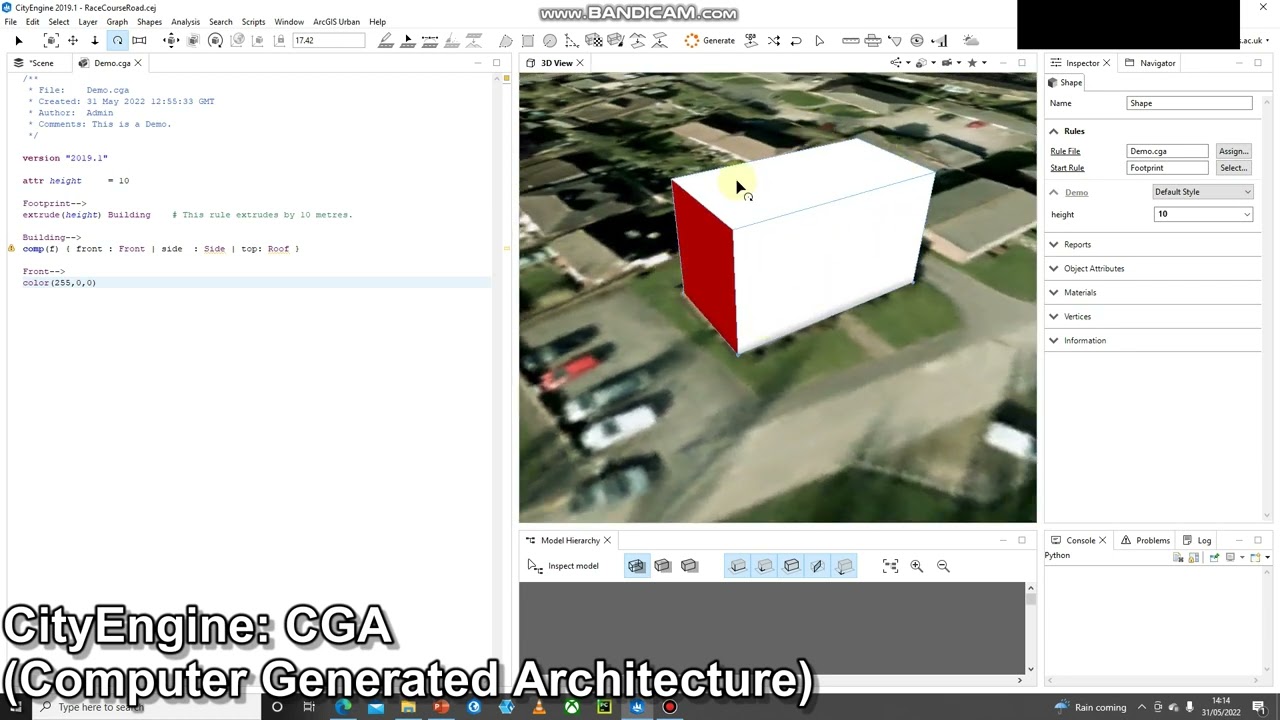The height and width of the screenshot is (720, 1280).
Task: Switch to the Log tab
Action: 1197,540
